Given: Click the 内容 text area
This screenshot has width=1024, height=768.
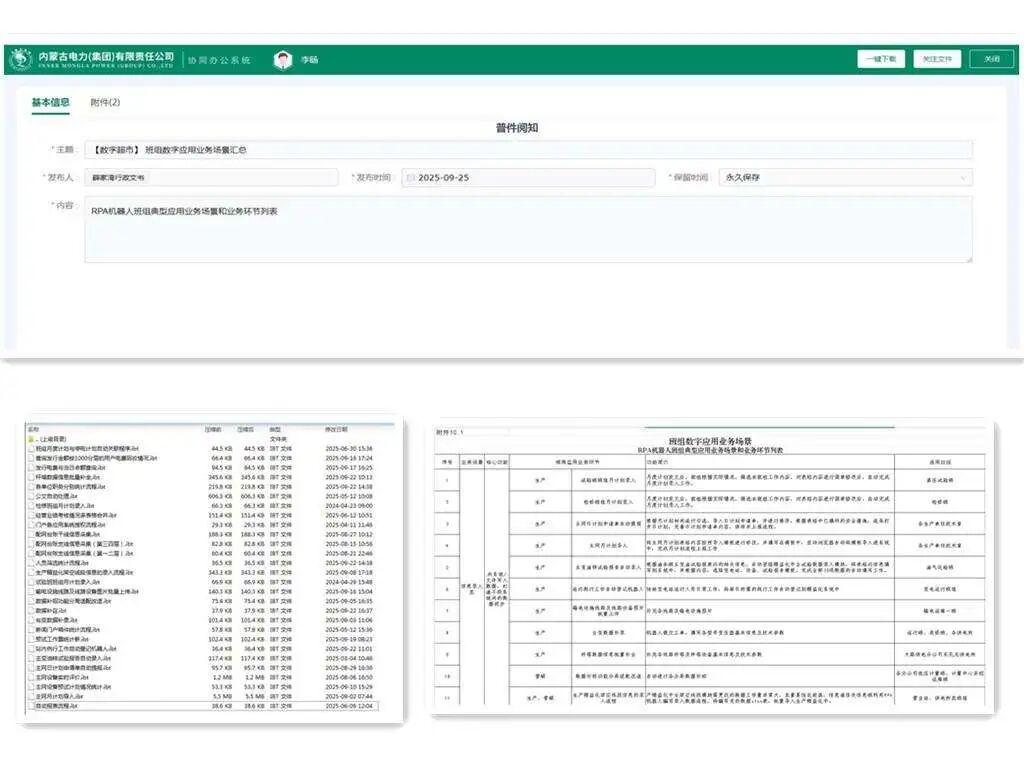Looking at the screenshot, I should [527, 229].
